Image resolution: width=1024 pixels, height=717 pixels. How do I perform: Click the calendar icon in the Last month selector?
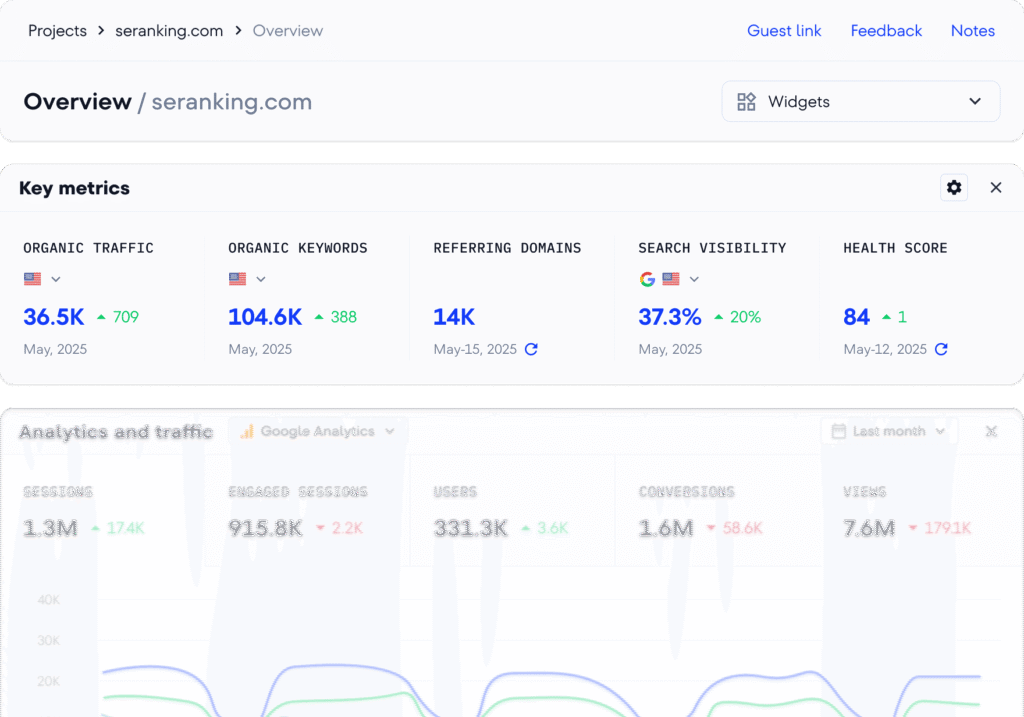coord(837,431)
